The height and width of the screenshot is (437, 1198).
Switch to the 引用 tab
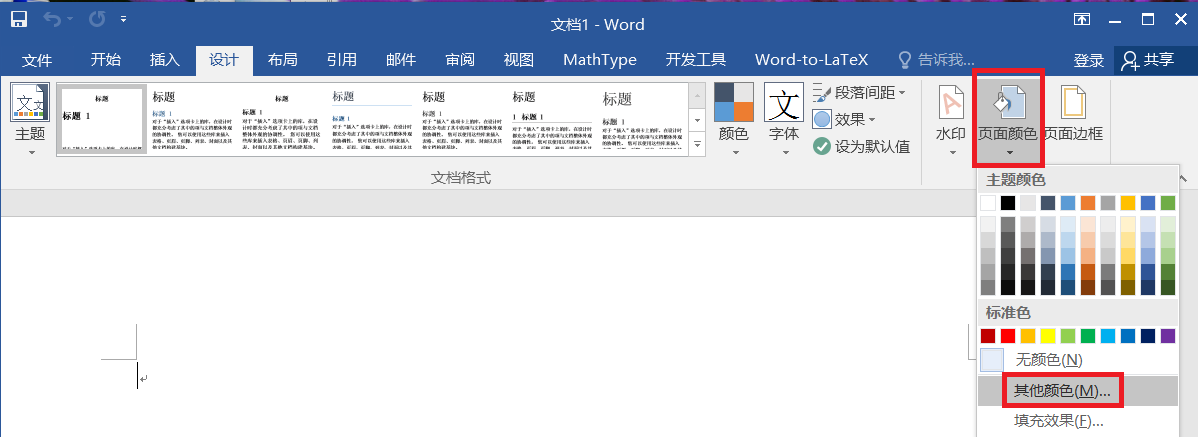pos(342,60)
